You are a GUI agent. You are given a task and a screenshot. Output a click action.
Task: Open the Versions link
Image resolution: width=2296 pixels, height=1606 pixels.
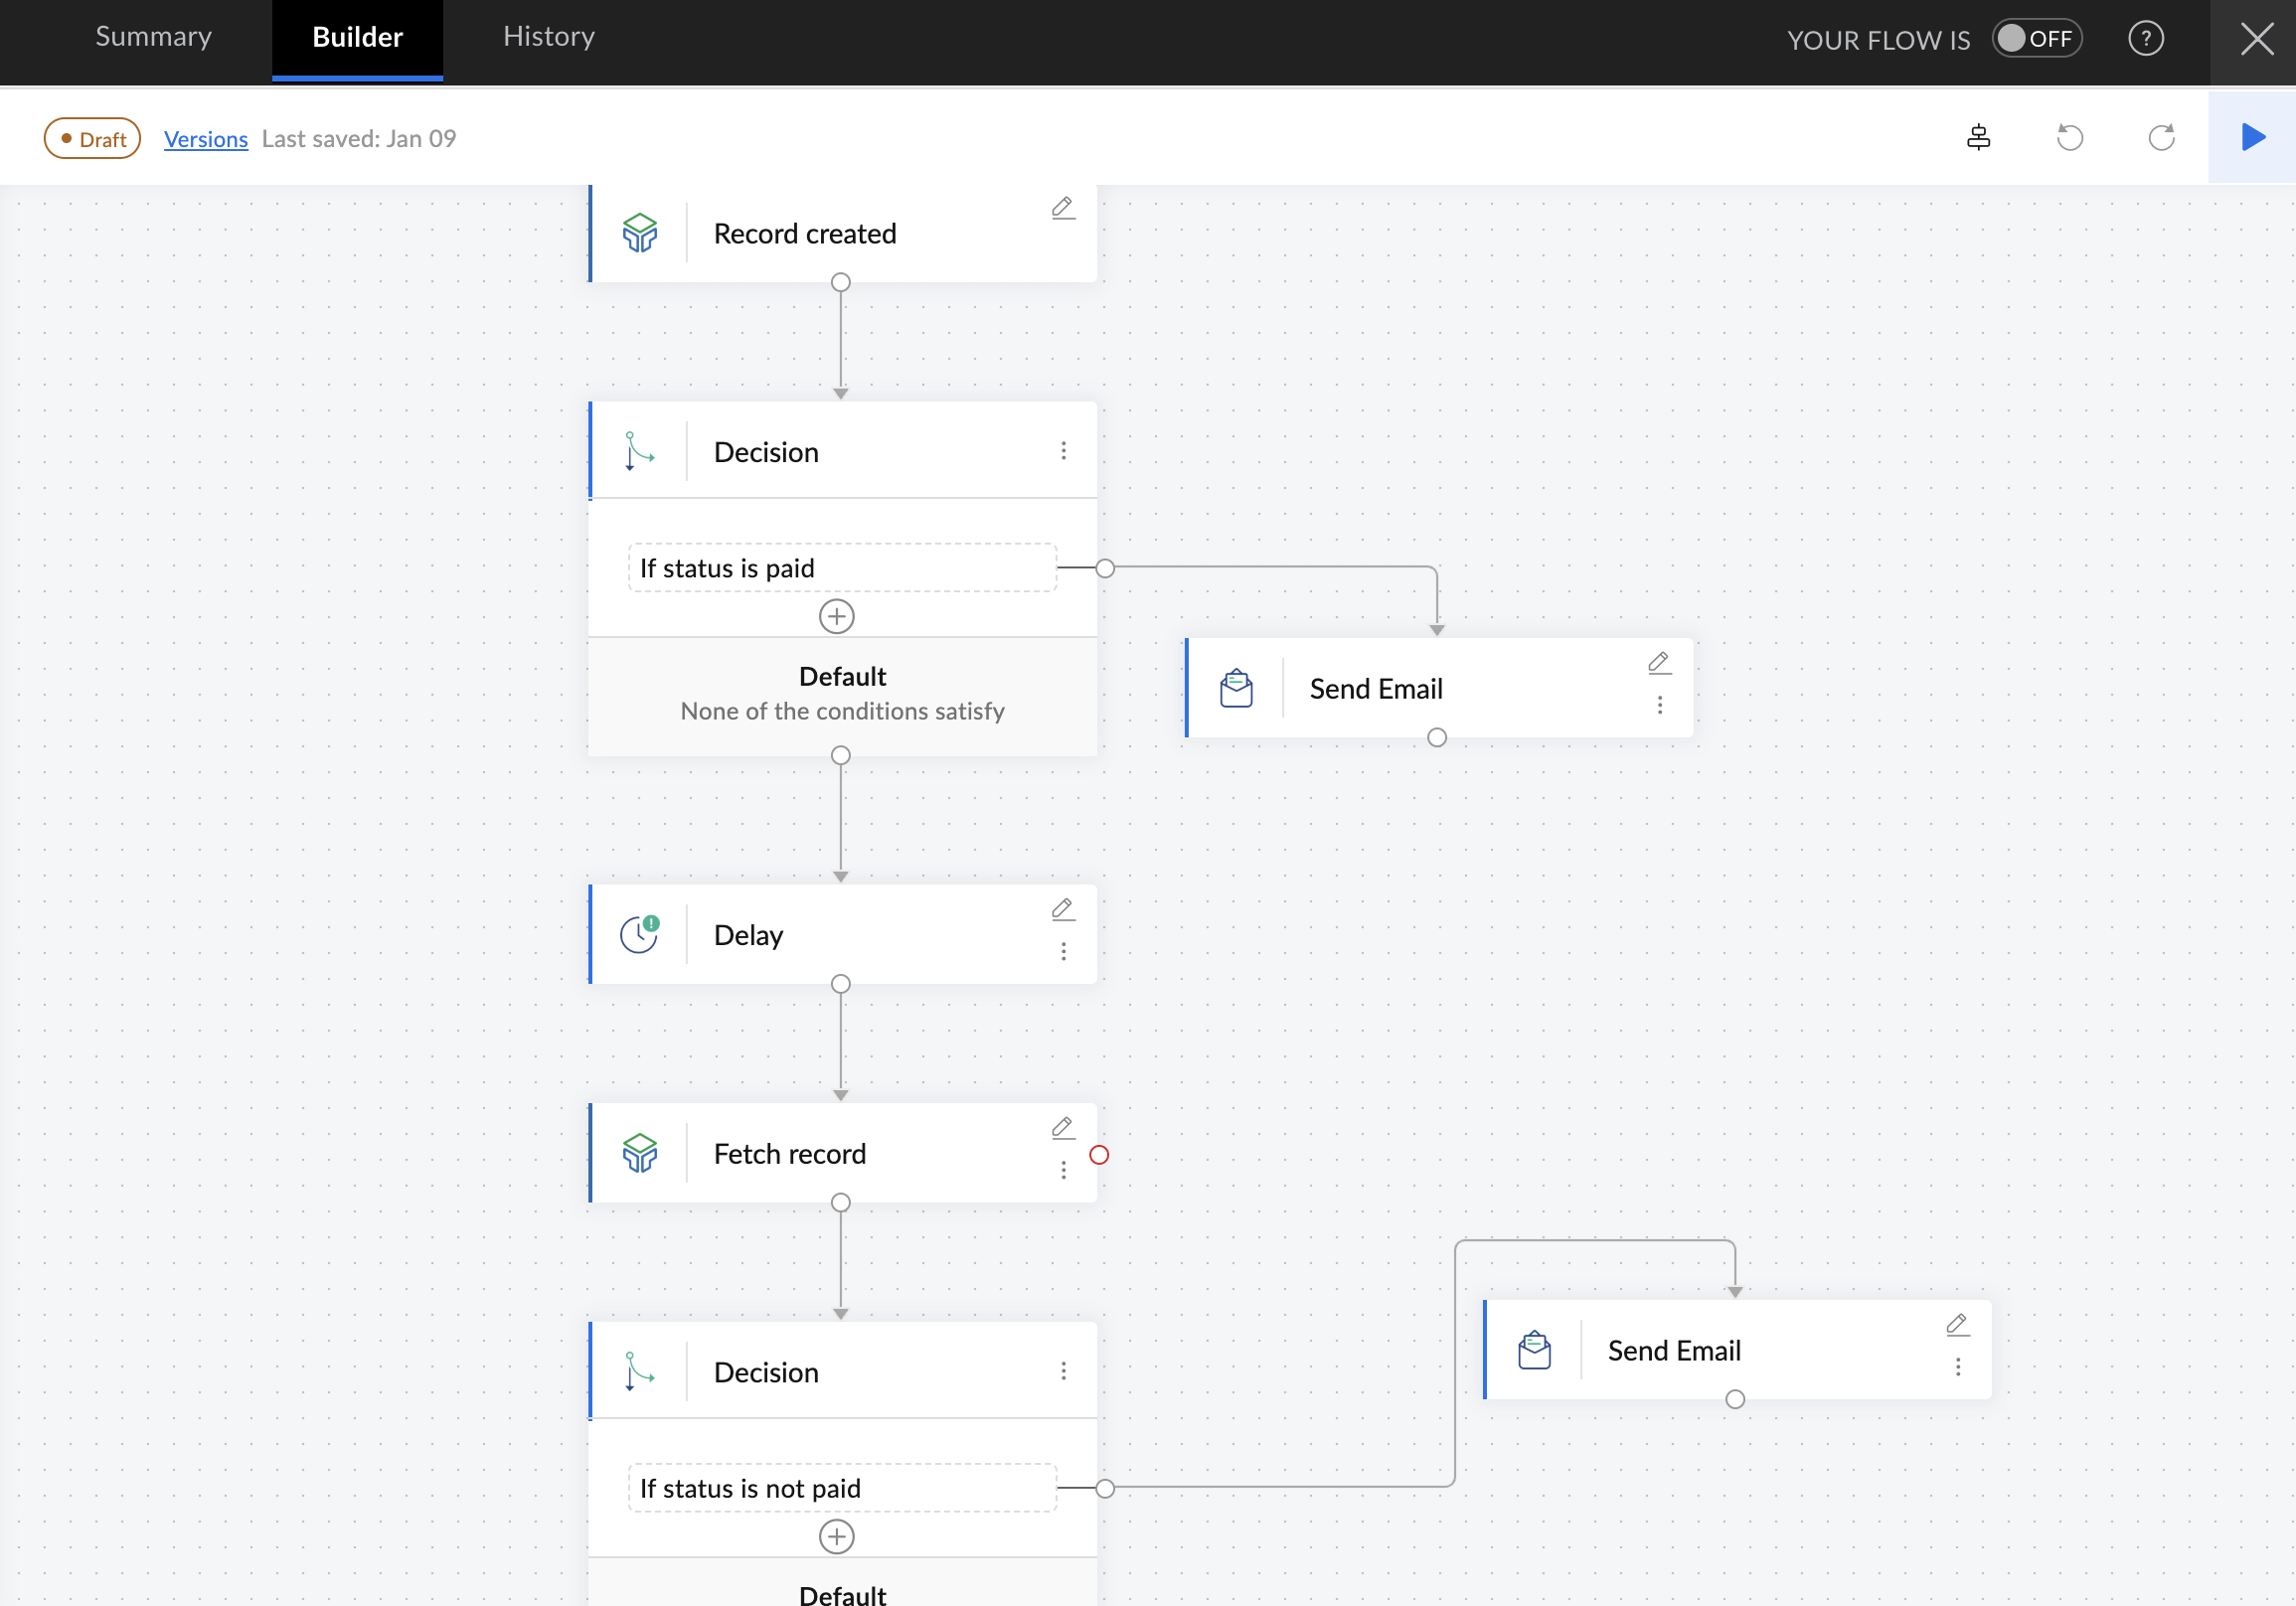point(205,139)
